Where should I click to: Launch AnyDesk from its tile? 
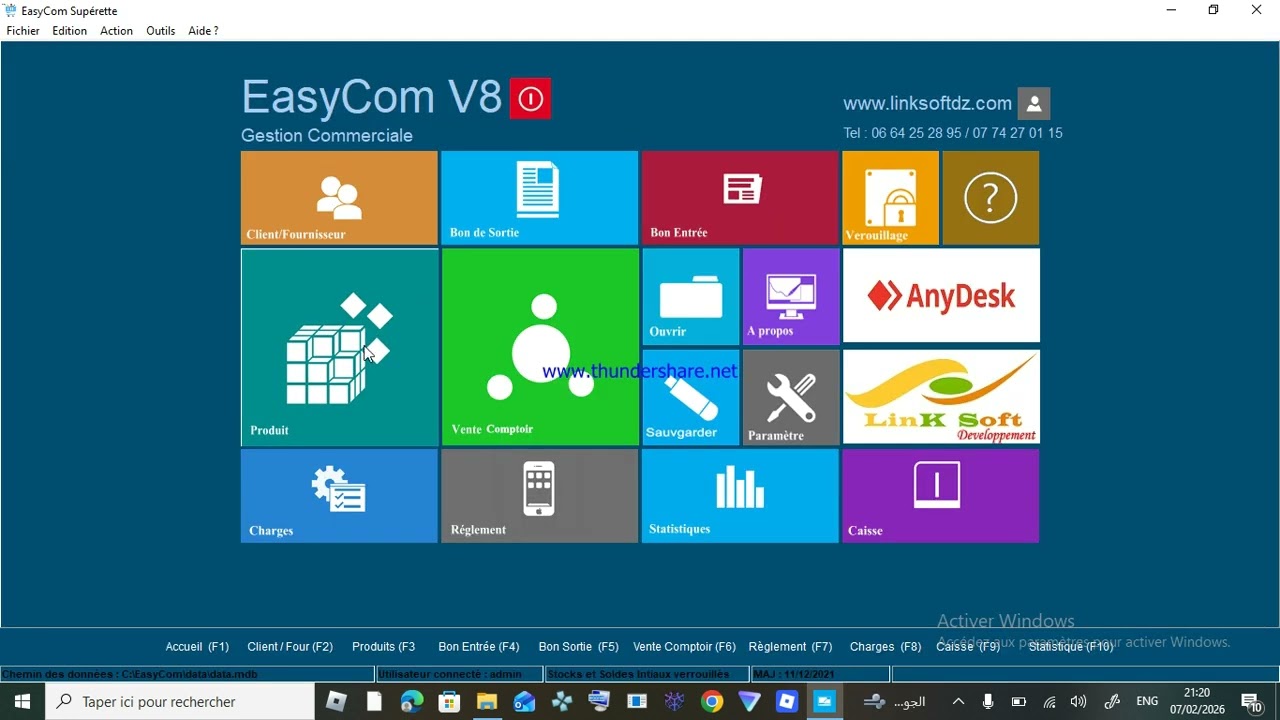point(941,296)
